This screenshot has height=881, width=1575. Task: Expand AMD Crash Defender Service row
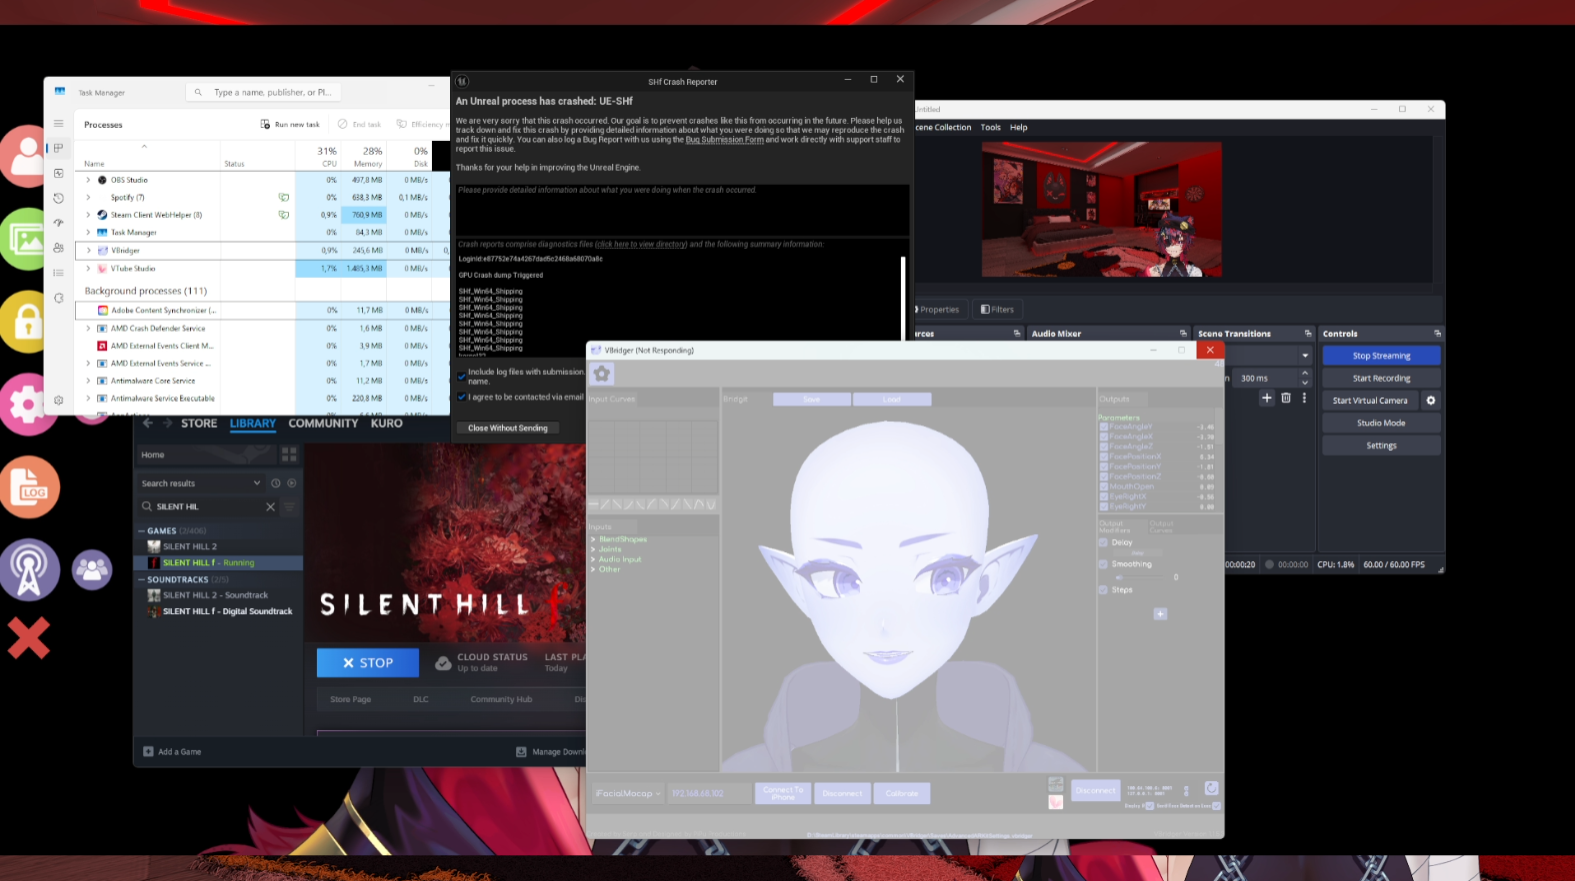(x=88, y=328)
